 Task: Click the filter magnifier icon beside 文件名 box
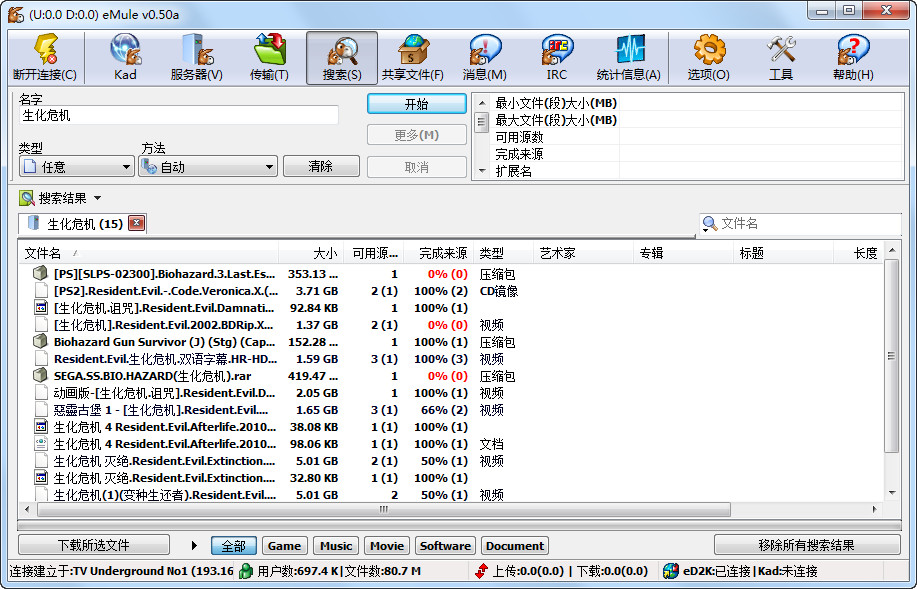(709, 223)
